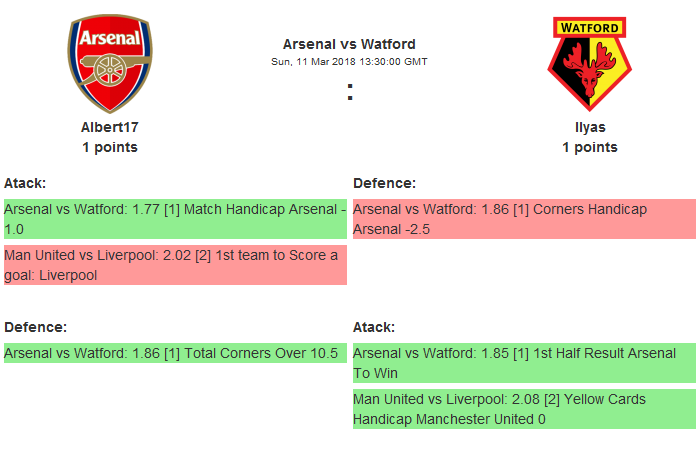
Task: Click the colon score separator
Action: [349, 92]
